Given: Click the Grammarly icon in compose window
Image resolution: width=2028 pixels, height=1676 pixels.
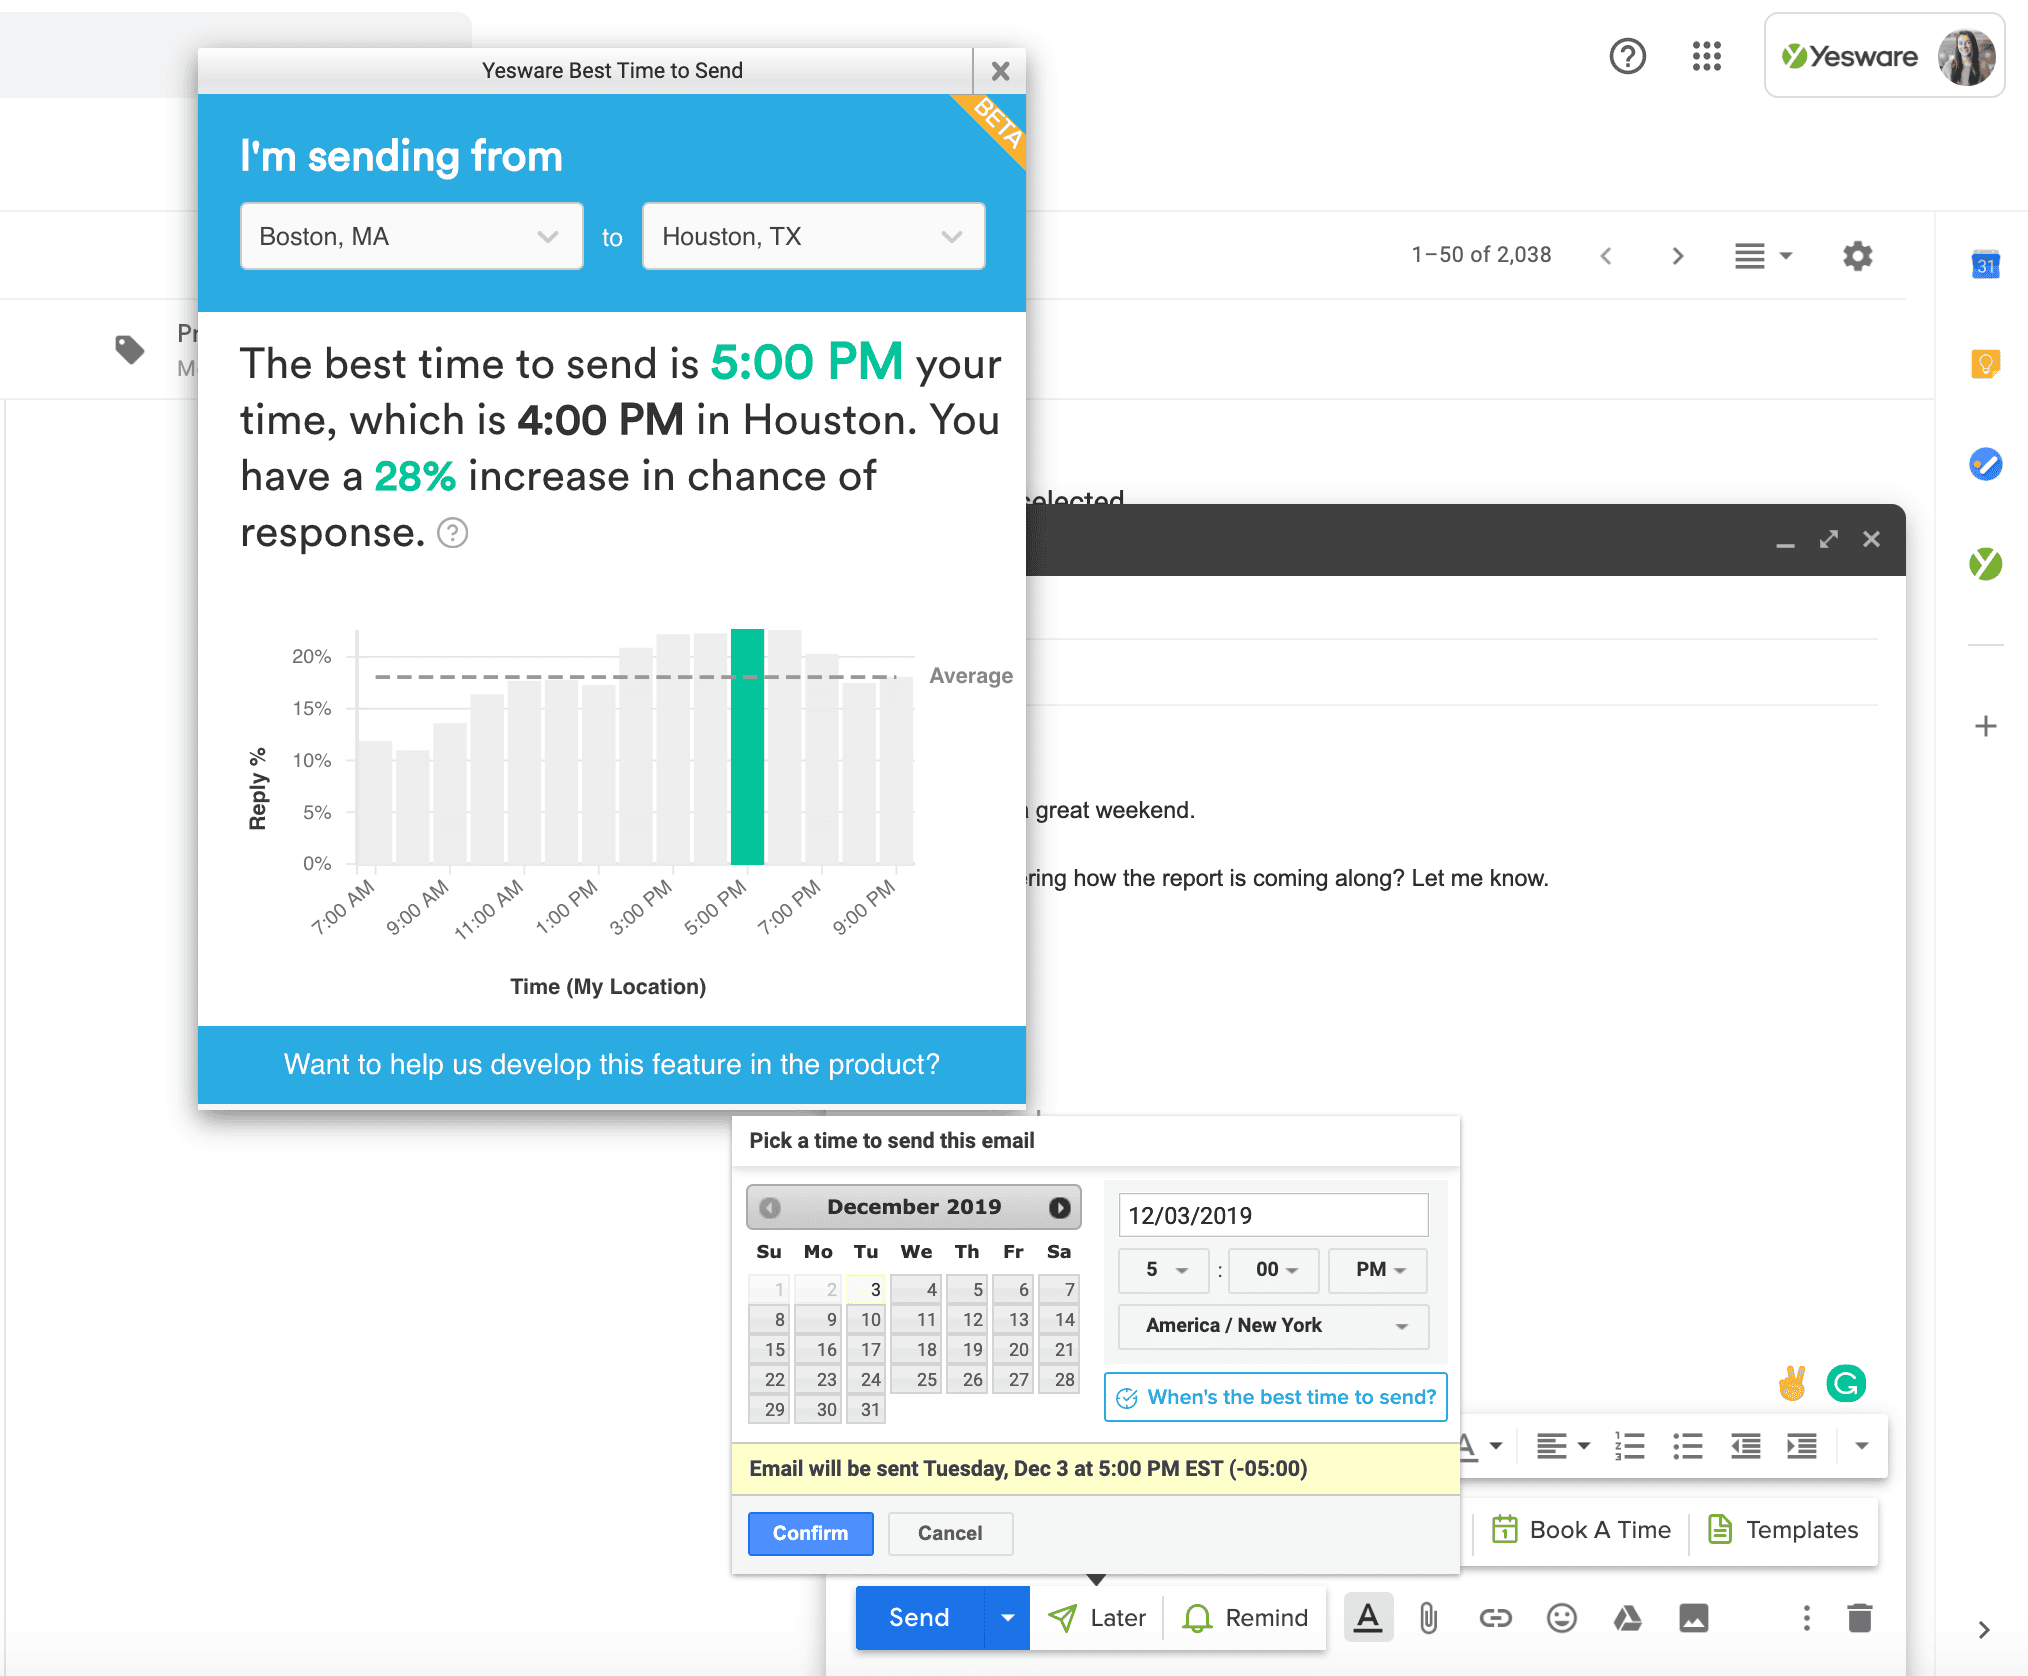Looking at the screenshot, I should pos(1846,1384).
